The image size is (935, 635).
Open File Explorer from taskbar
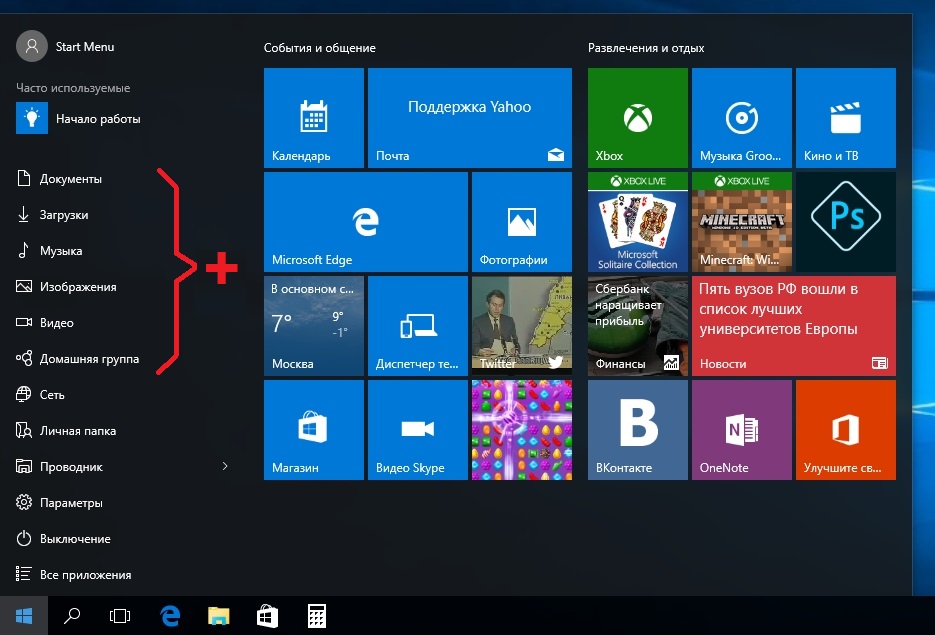tap(218, 616)
